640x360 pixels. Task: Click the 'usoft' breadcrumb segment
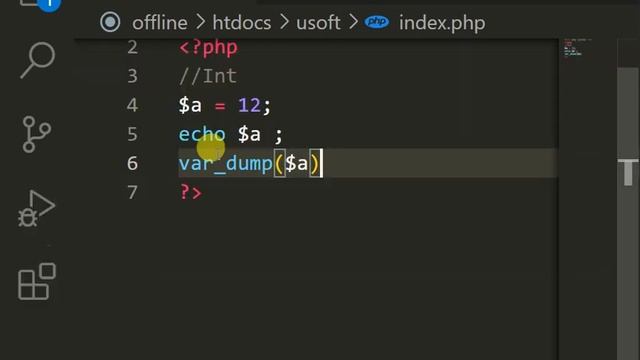point(318,22)
